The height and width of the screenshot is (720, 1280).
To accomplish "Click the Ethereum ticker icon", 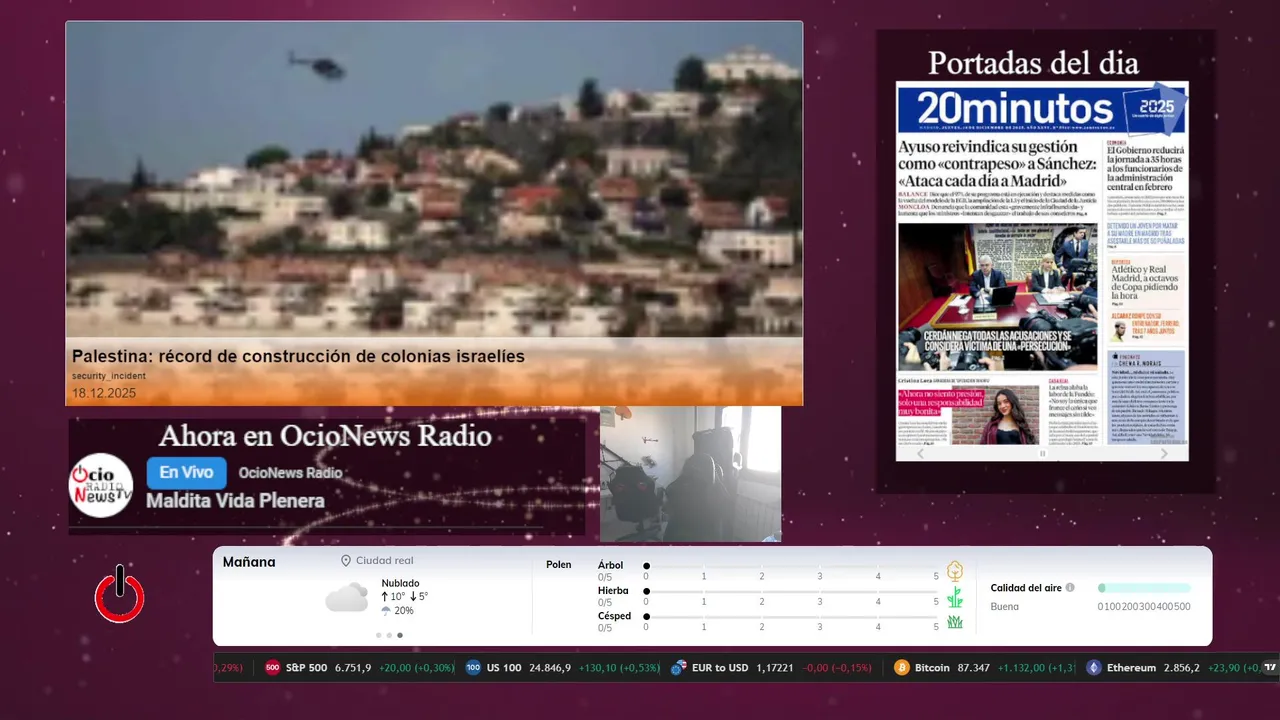I will pyautogui.click(x=1094, y=668).
